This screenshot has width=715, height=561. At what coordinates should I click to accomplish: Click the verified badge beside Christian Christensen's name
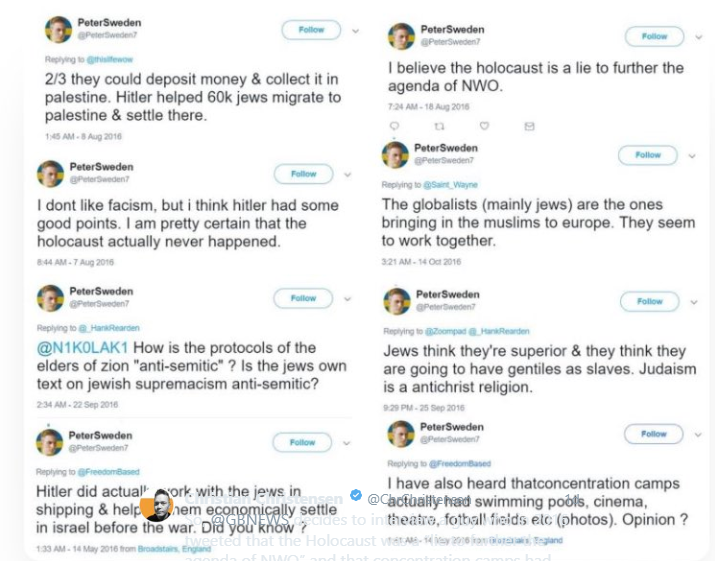355,497
